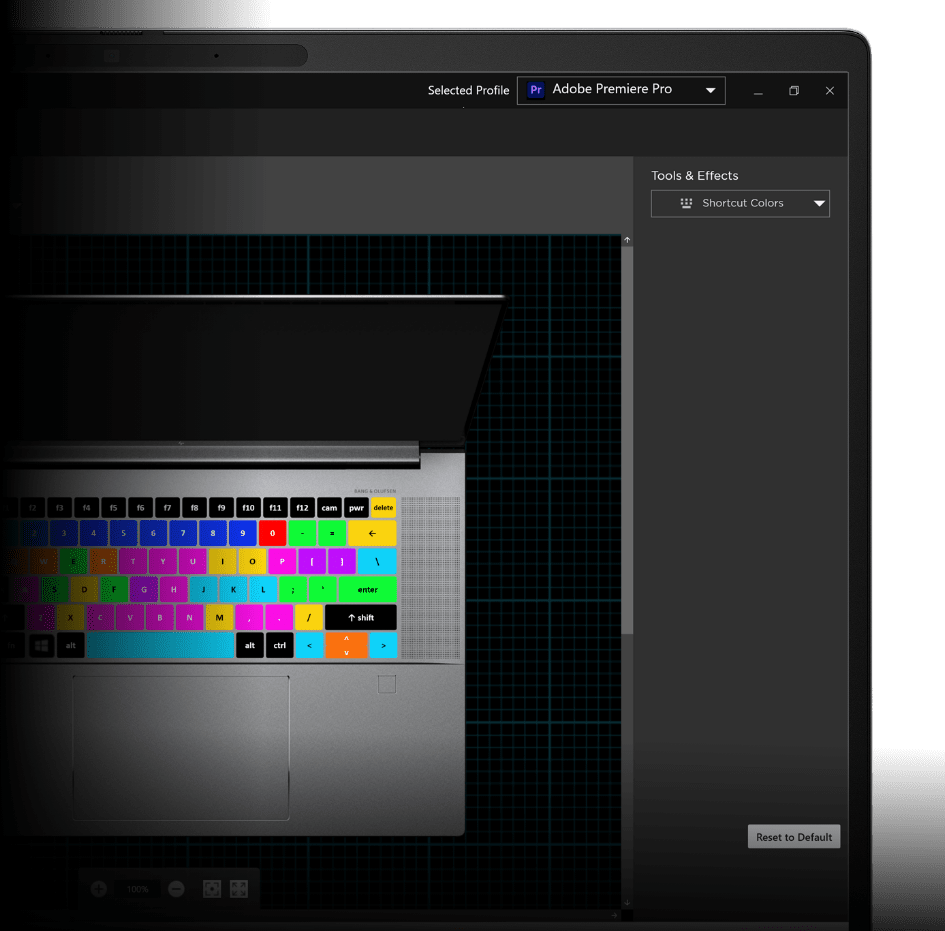The width and height of the screenshot is (945, 931).
Task: Expand the Shortcut Colors dropdown
Action: (740, 204)
